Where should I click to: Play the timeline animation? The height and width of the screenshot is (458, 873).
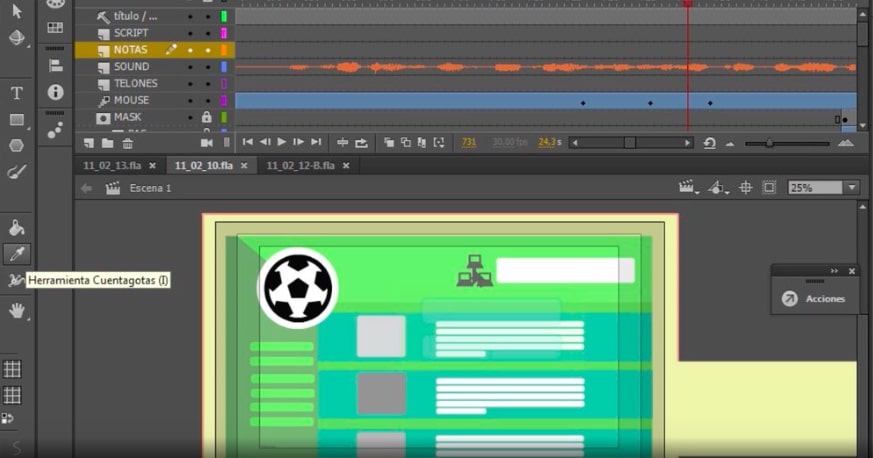coord(282,142)
